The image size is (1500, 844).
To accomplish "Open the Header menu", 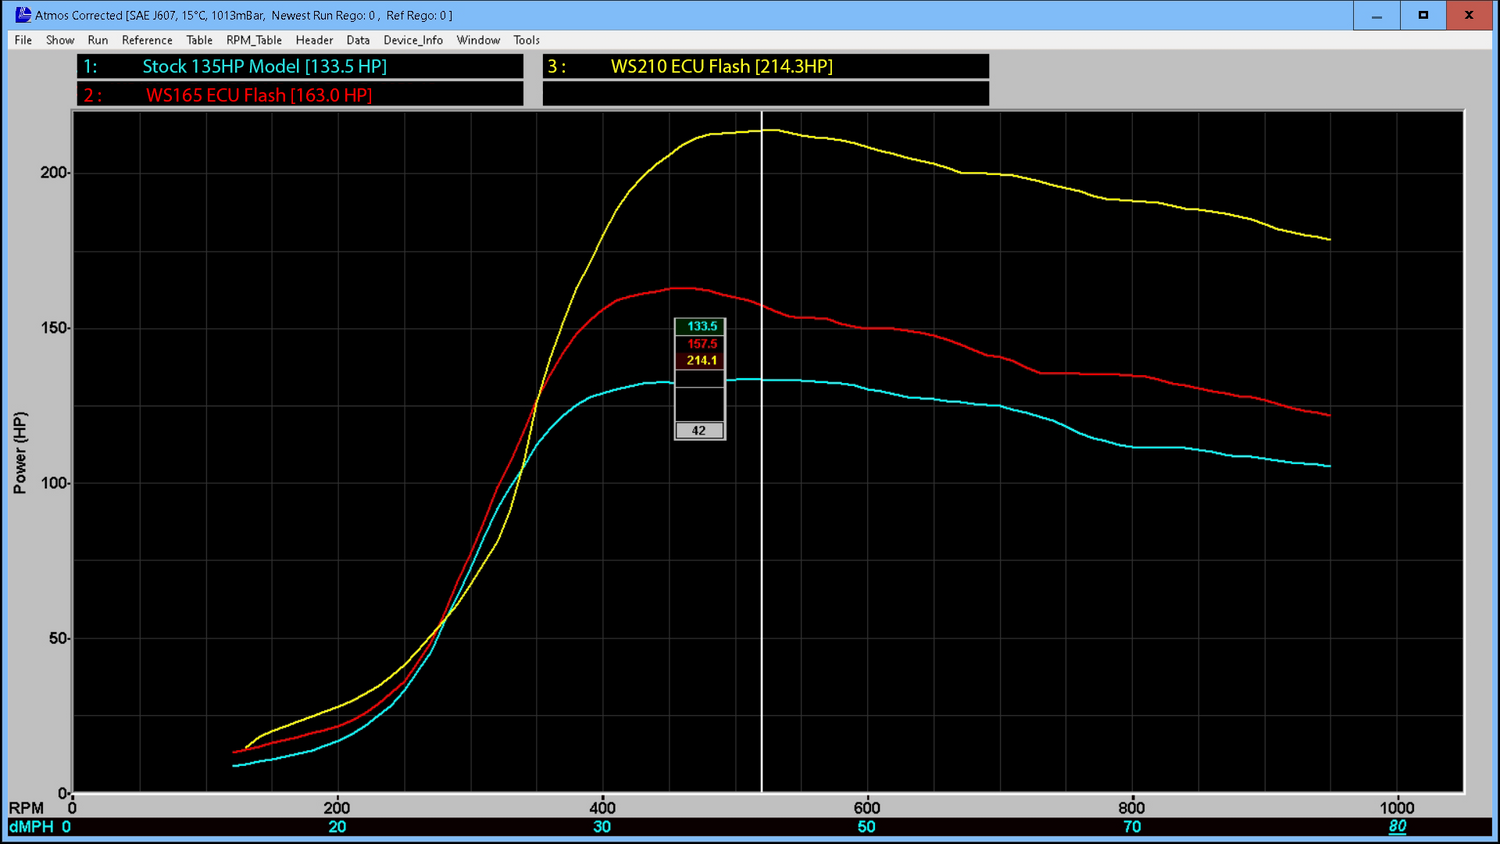I will (x=314, y=40).
